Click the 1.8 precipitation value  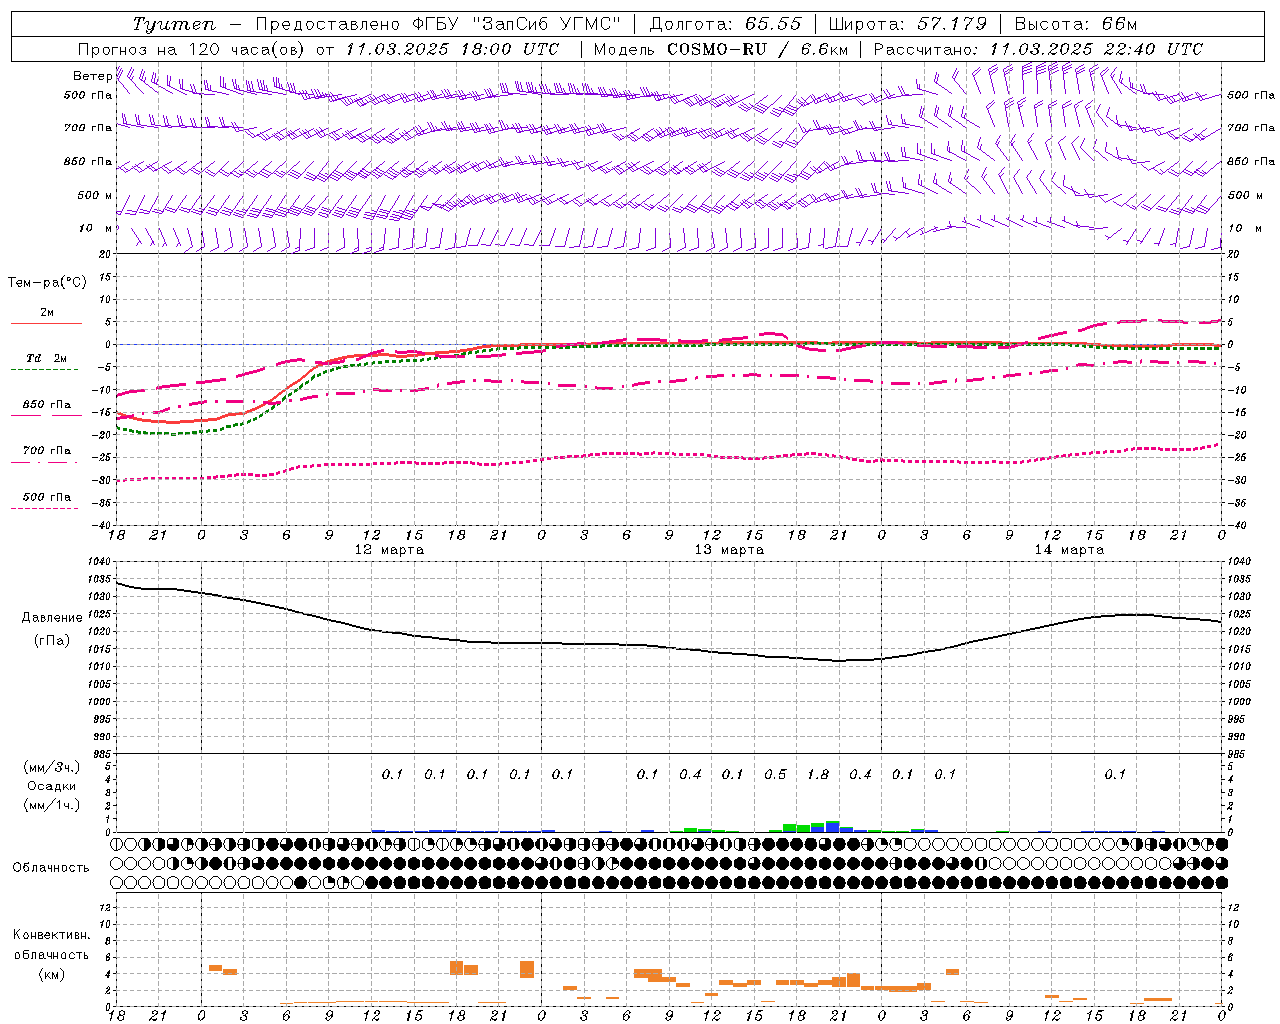(818, 774)
